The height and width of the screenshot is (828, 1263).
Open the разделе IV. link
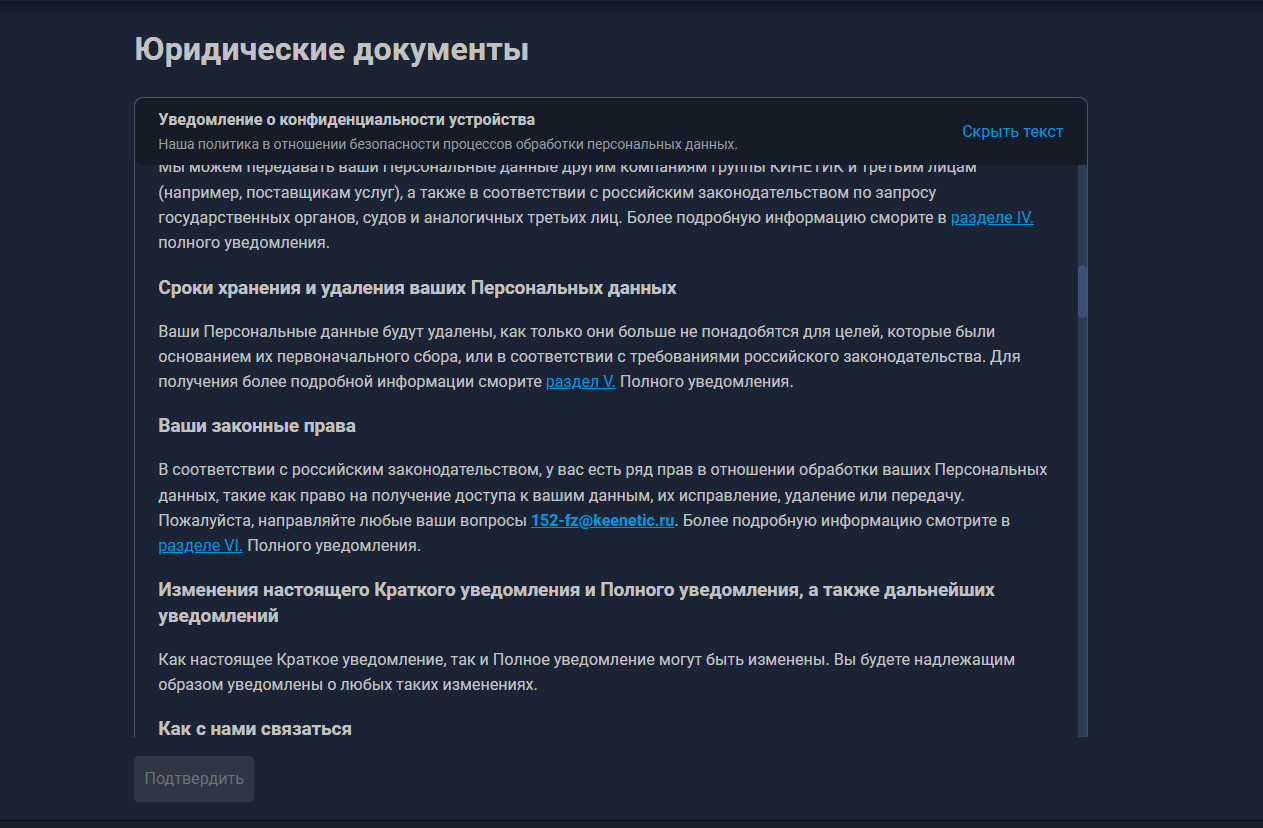pos(991,218)
